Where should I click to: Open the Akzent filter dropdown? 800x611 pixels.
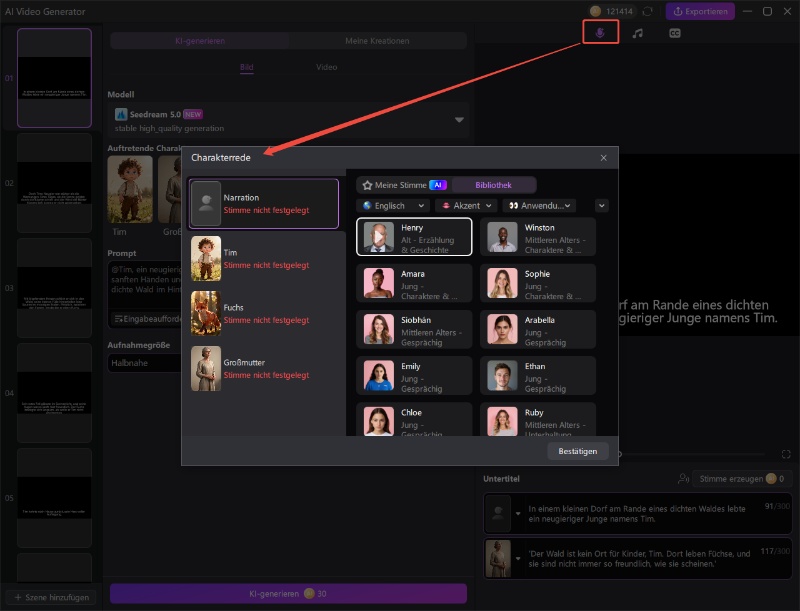[466, 206]
